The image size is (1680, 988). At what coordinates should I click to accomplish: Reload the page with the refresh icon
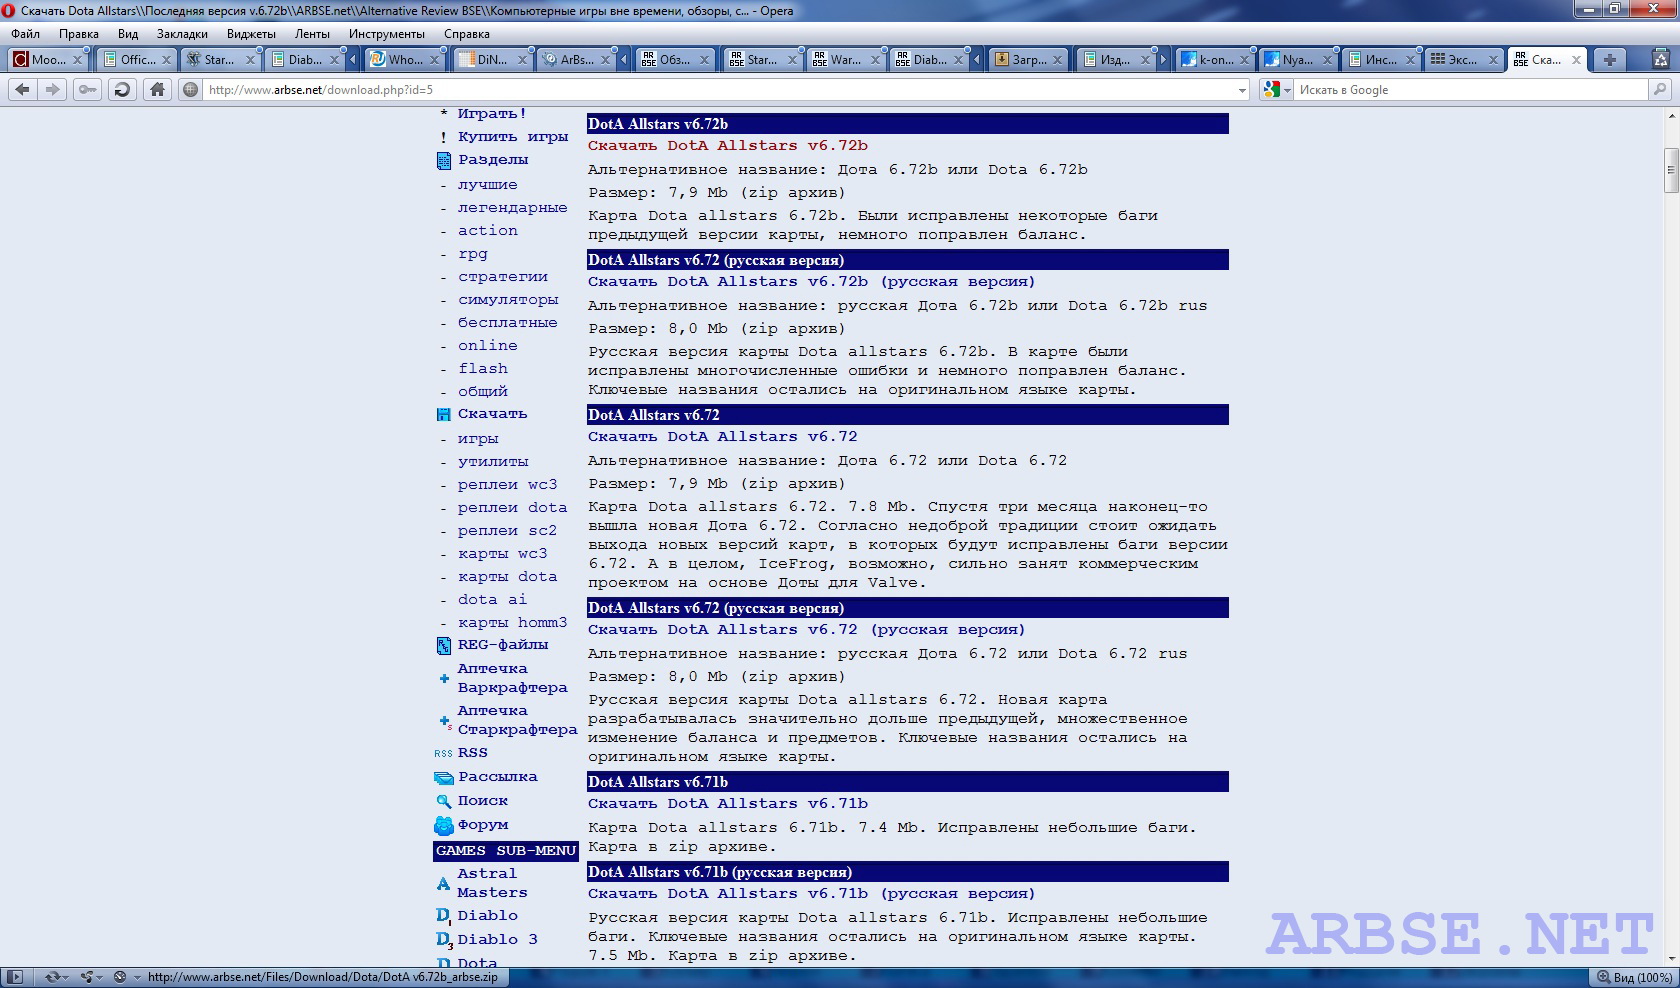122,90
